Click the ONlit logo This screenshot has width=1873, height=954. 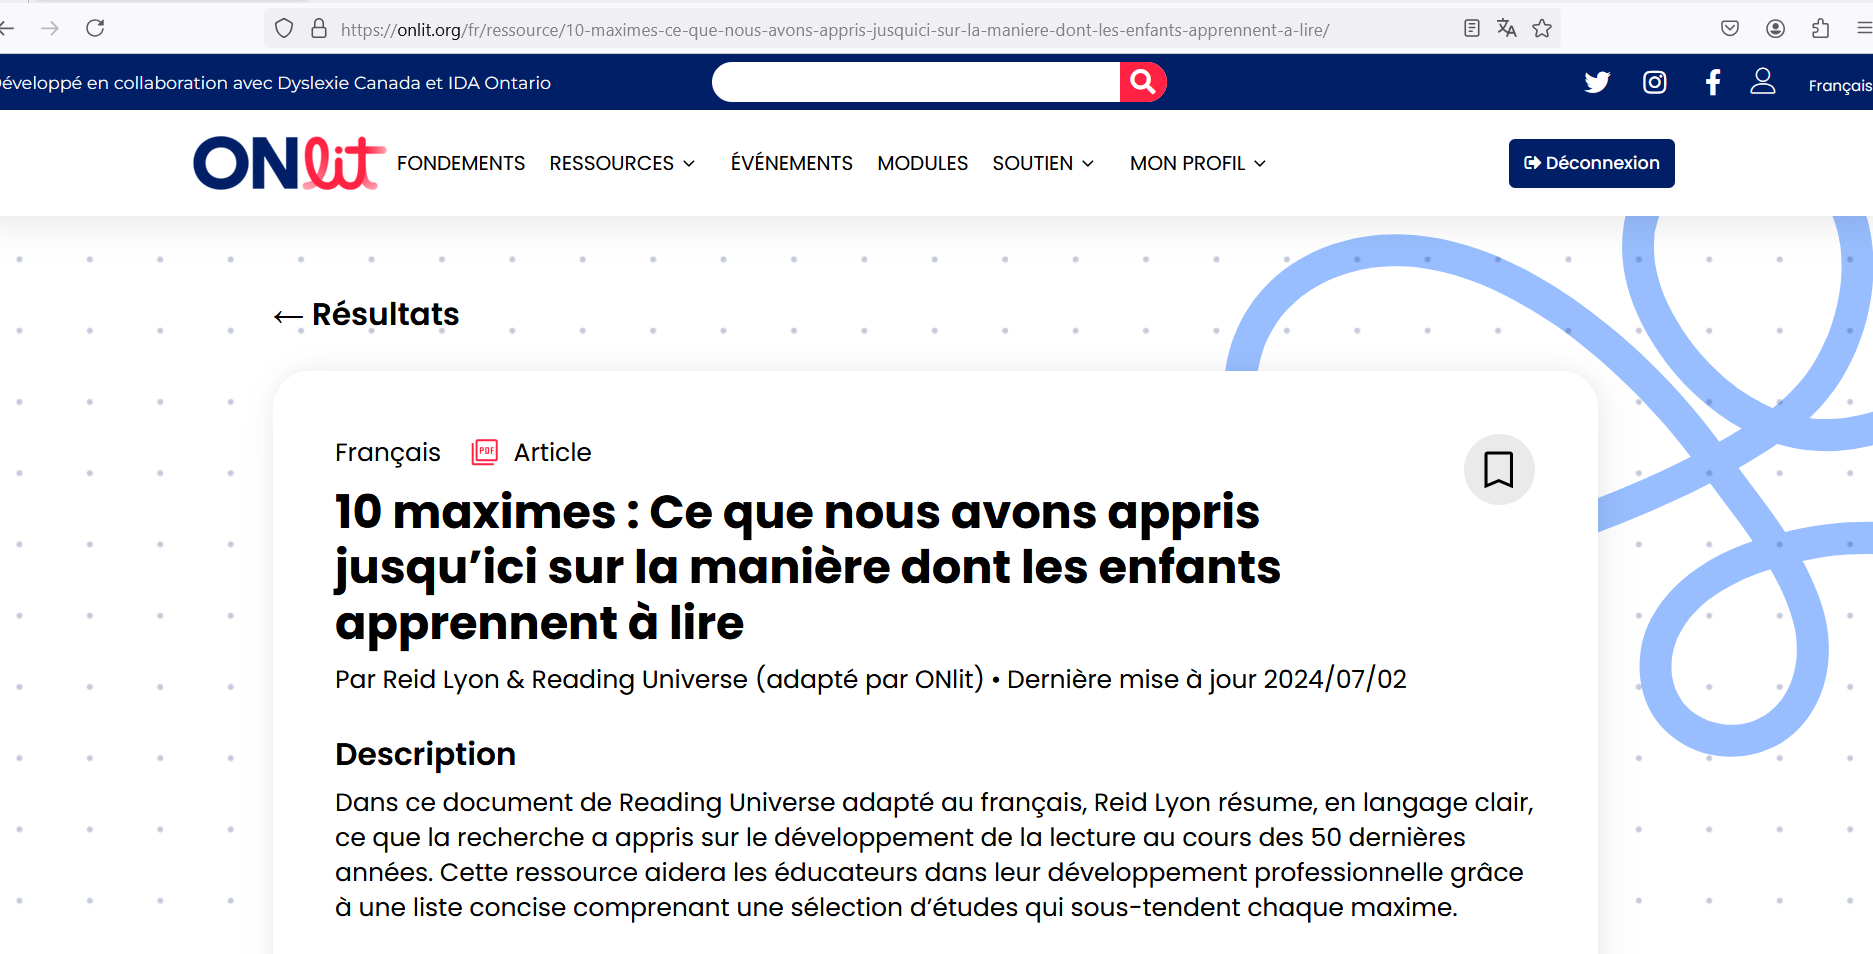point(289,163)
